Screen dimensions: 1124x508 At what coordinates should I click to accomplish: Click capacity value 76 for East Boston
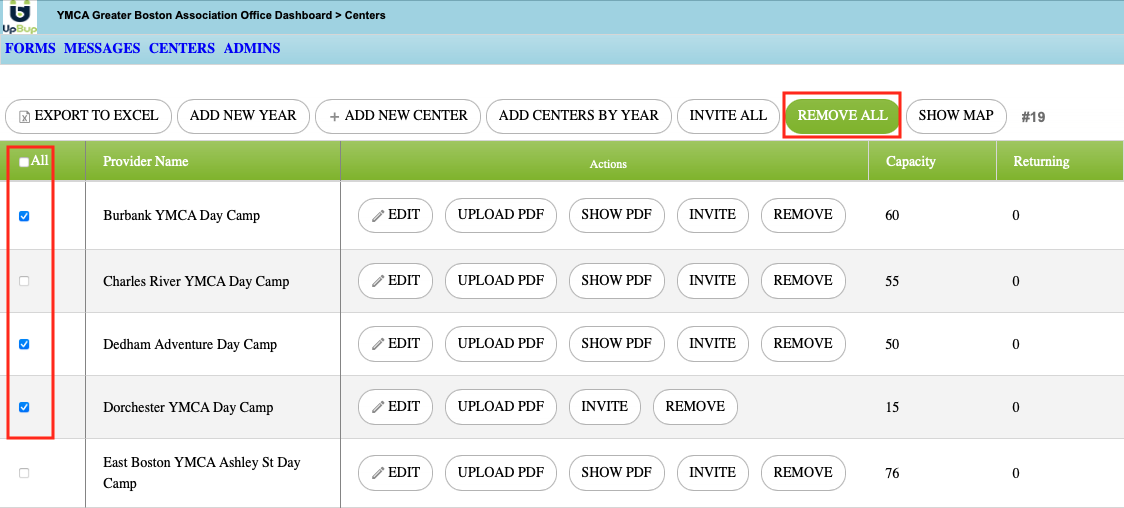(892, 474)
